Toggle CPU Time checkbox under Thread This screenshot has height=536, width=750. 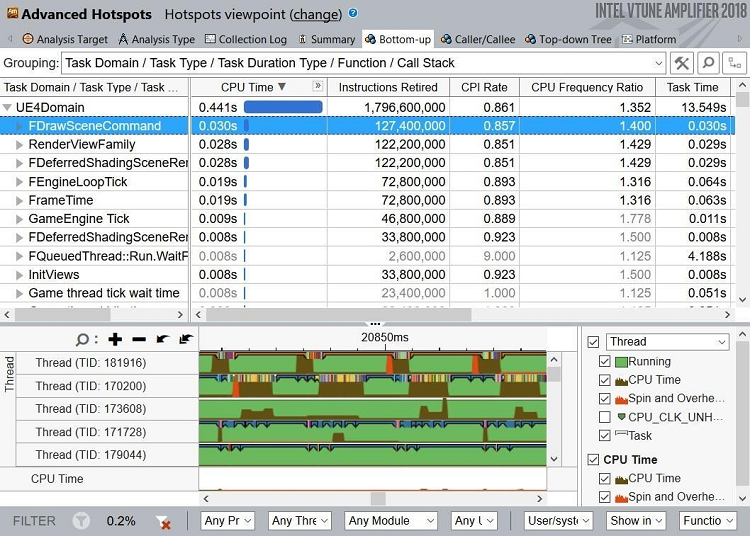(605, 380)
